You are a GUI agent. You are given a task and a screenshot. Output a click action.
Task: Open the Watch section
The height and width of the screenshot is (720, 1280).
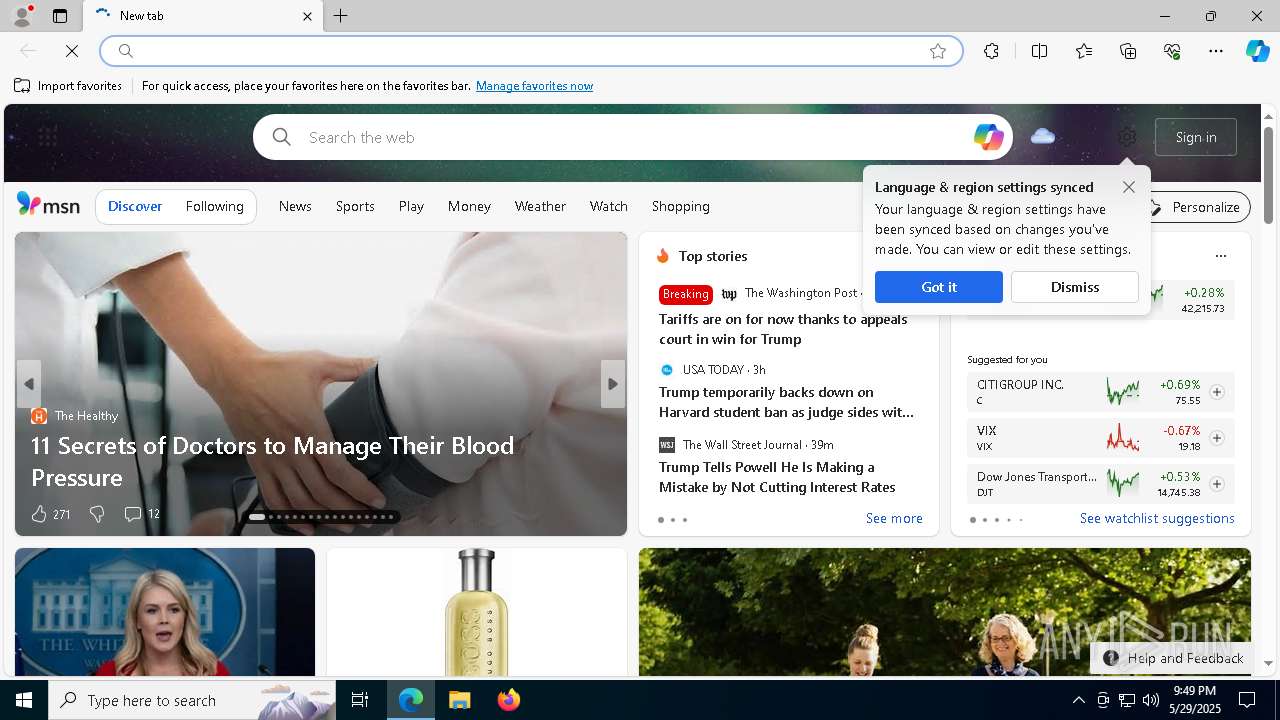pyautogui.click(x=608, y=206)
